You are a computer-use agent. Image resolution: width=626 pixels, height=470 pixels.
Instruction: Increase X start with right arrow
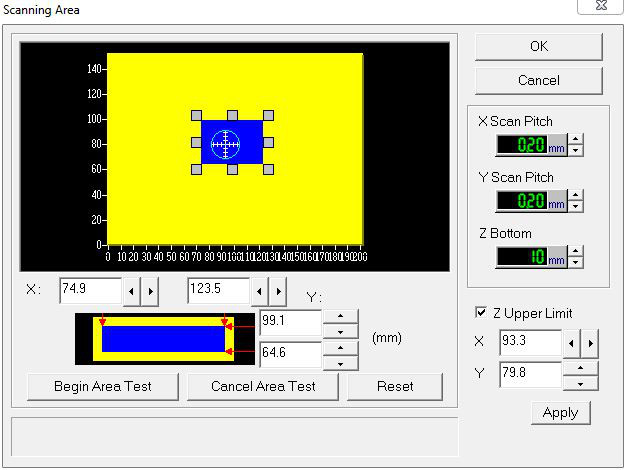pos(150,292)
